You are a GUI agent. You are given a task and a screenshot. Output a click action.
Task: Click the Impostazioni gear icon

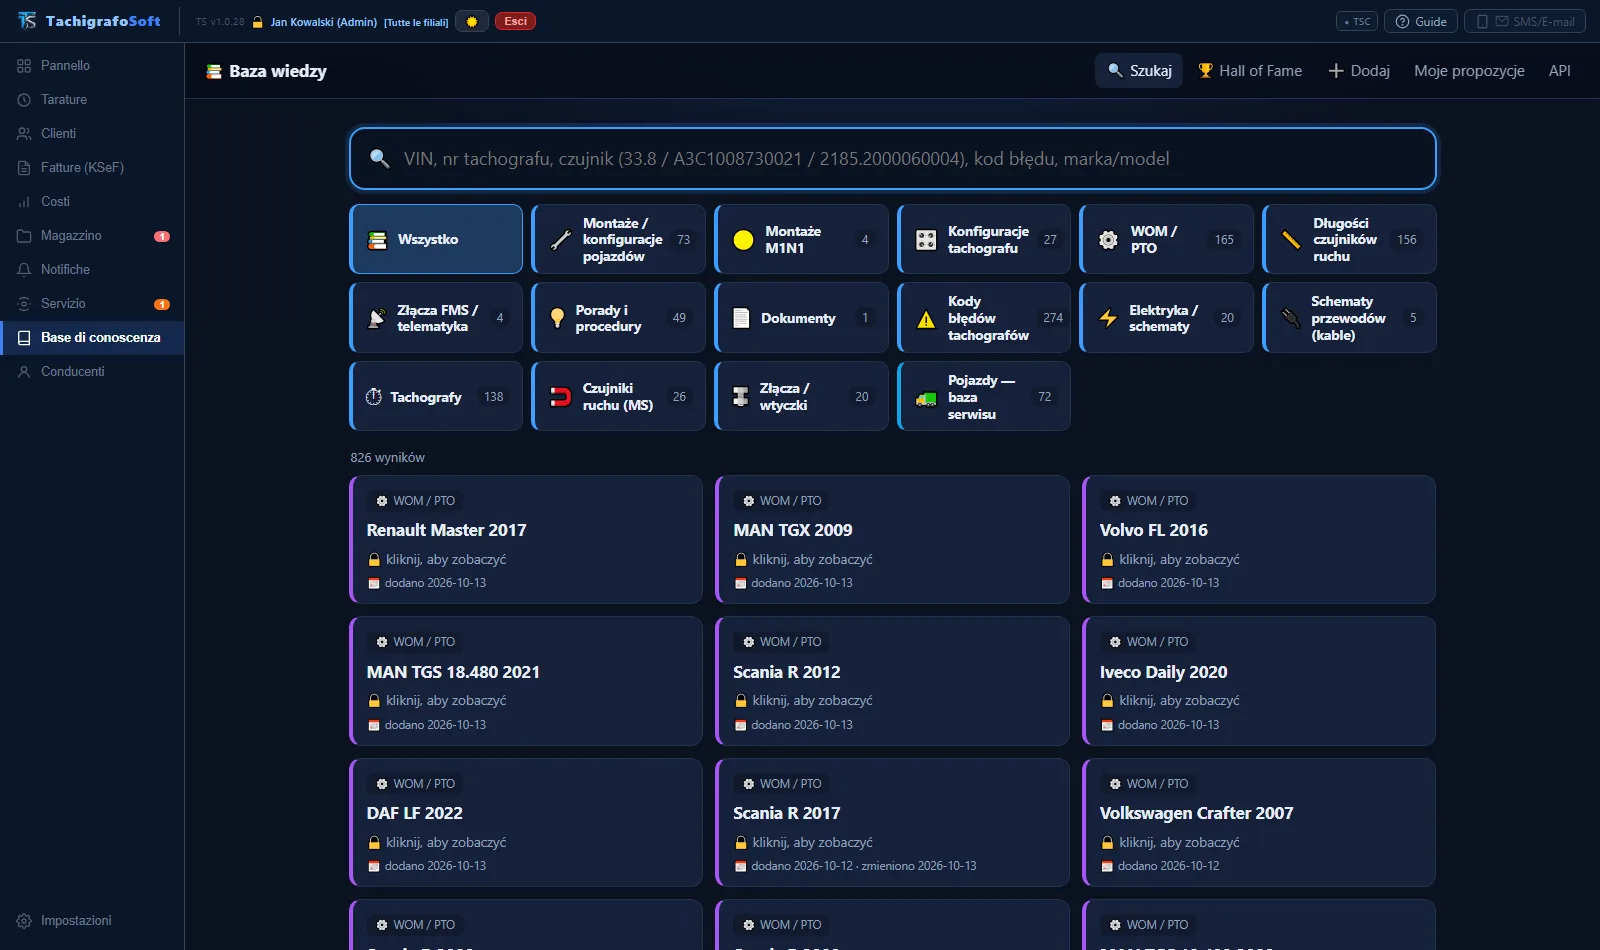pos(24,920)
